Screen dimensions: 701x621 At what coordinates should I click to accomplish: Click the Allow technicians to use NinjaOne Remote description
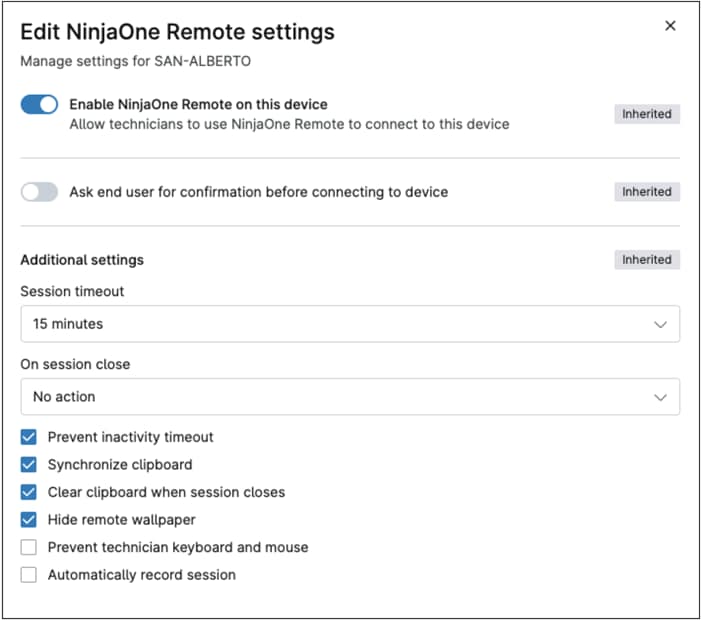point(289,124)
